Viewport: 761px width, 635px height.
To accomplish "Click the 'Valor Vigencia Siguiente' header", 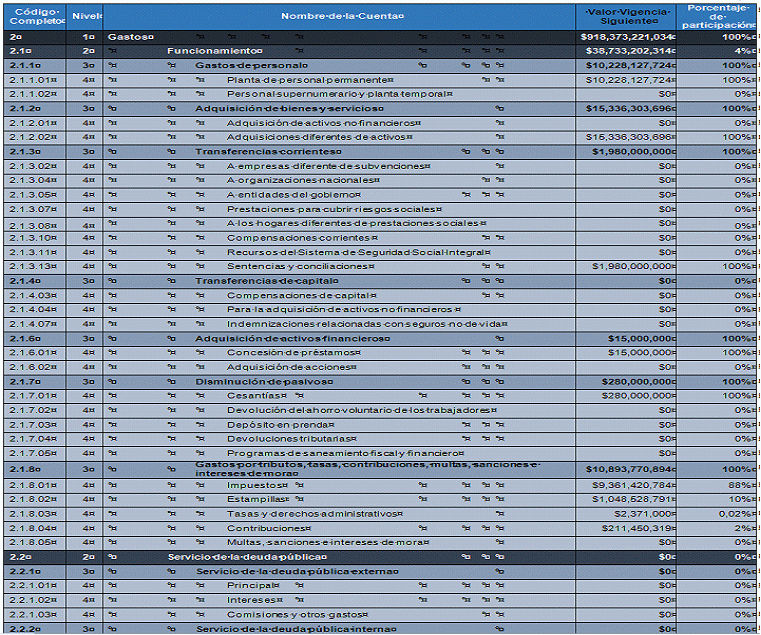I will (x=626, y=17).
